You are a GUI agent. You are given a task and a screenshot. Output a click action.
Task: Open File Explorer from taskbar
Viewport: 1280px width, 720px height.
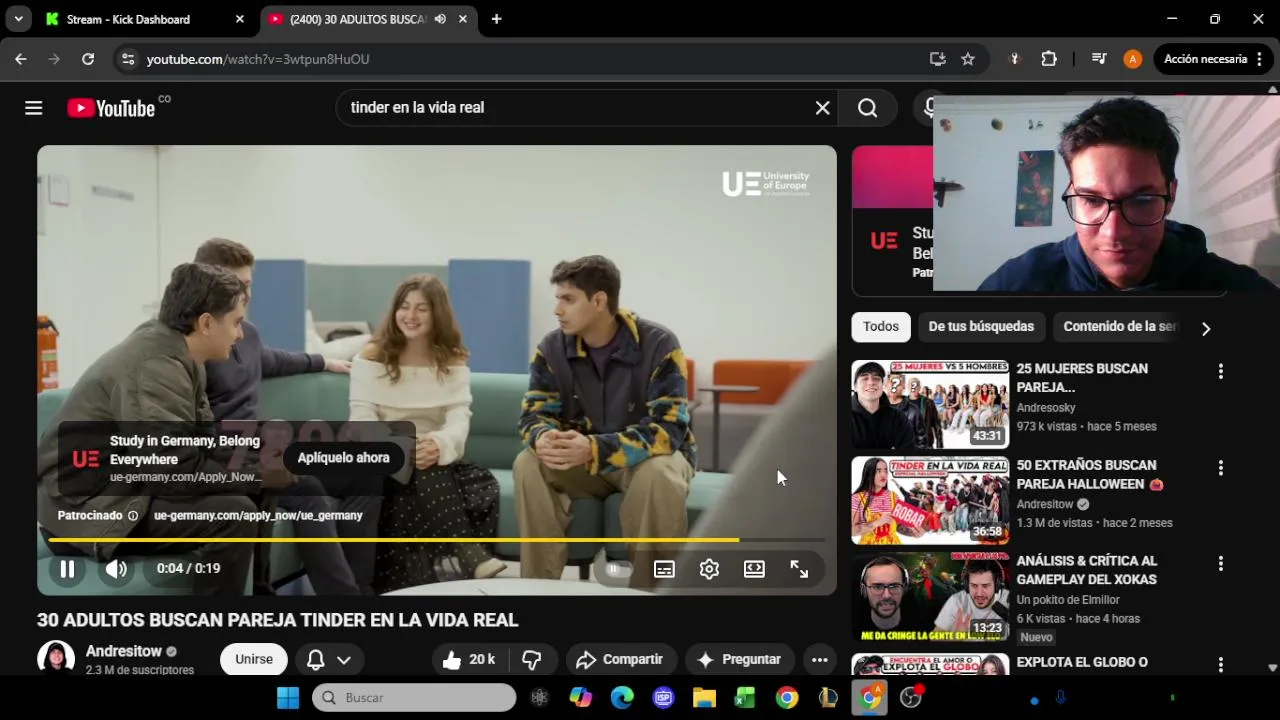pyautogui.click(x=704, y=698)
